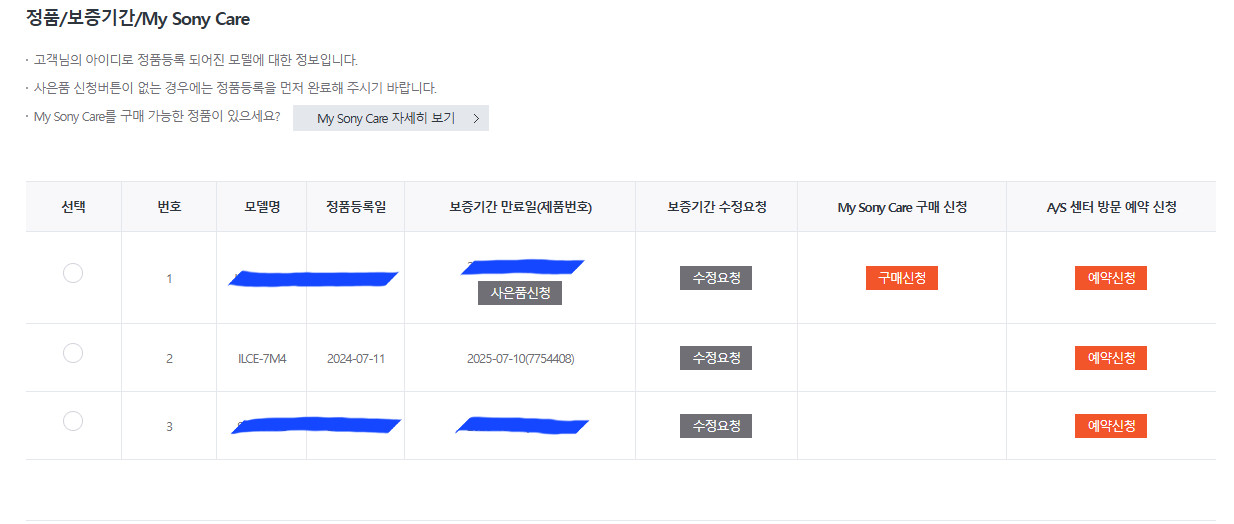This screenshot has width=1234, height=524.
Task: Click row number 3 link
Action: click(x=169, y=427)
